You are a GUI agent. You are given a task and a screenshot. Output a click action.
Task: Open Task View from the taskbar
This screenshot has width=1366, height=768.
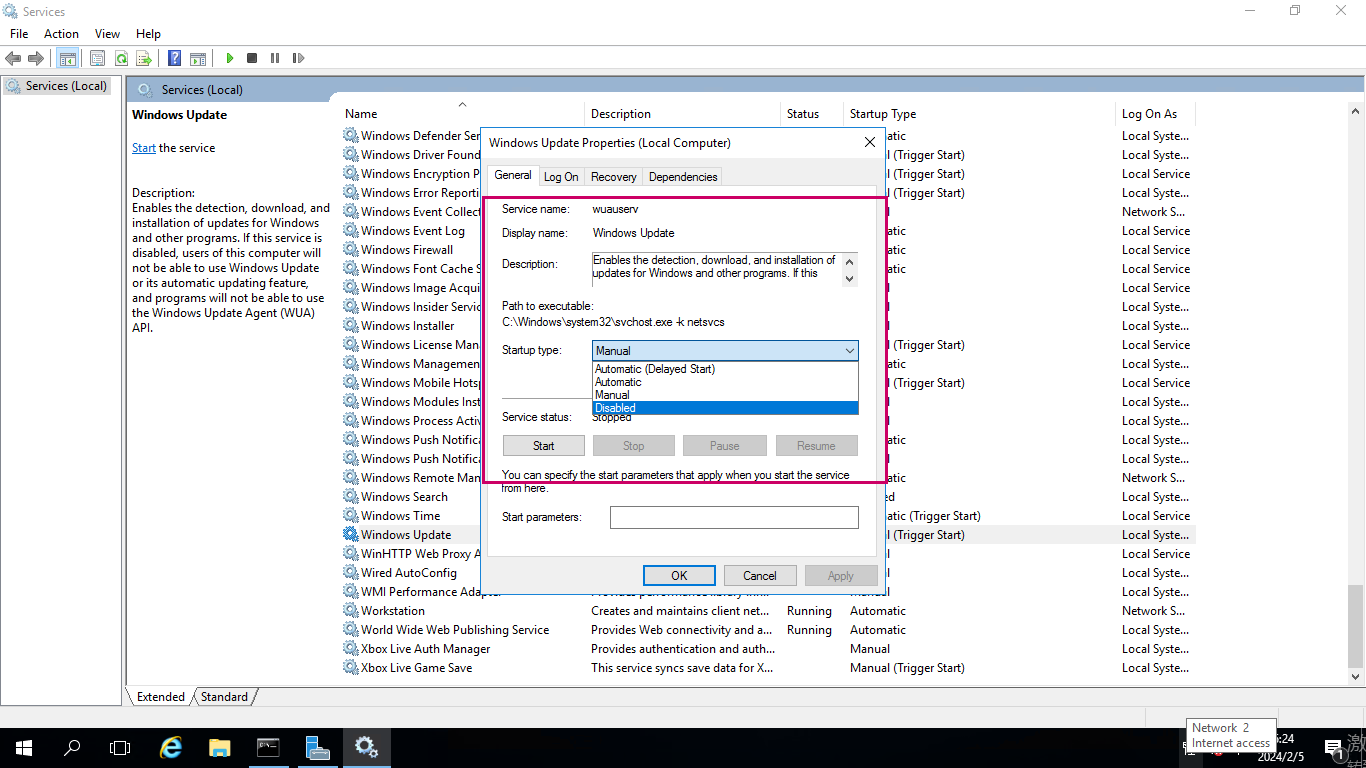(x=120, y=747)
